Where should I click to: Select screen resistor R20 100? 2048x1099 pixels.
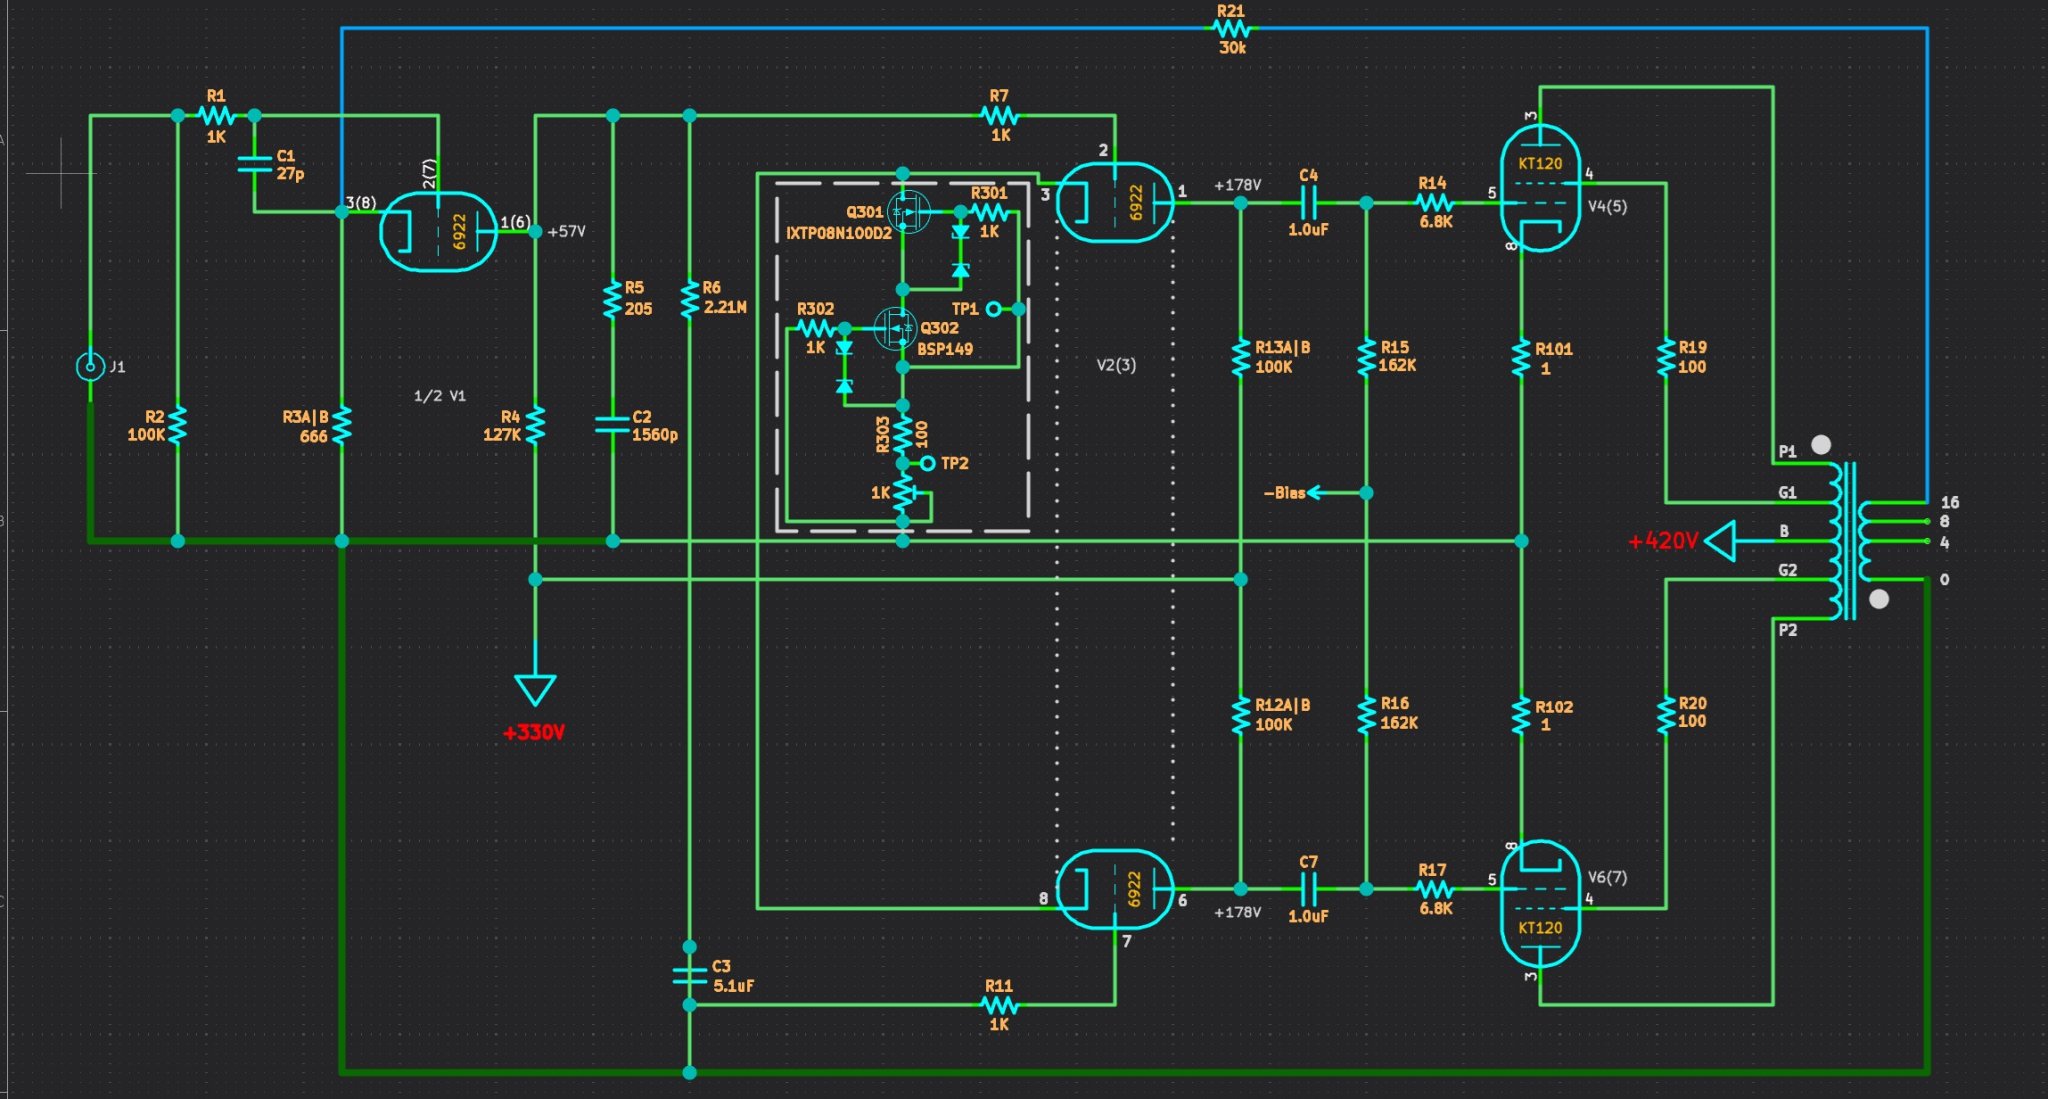pos(1666,715)
